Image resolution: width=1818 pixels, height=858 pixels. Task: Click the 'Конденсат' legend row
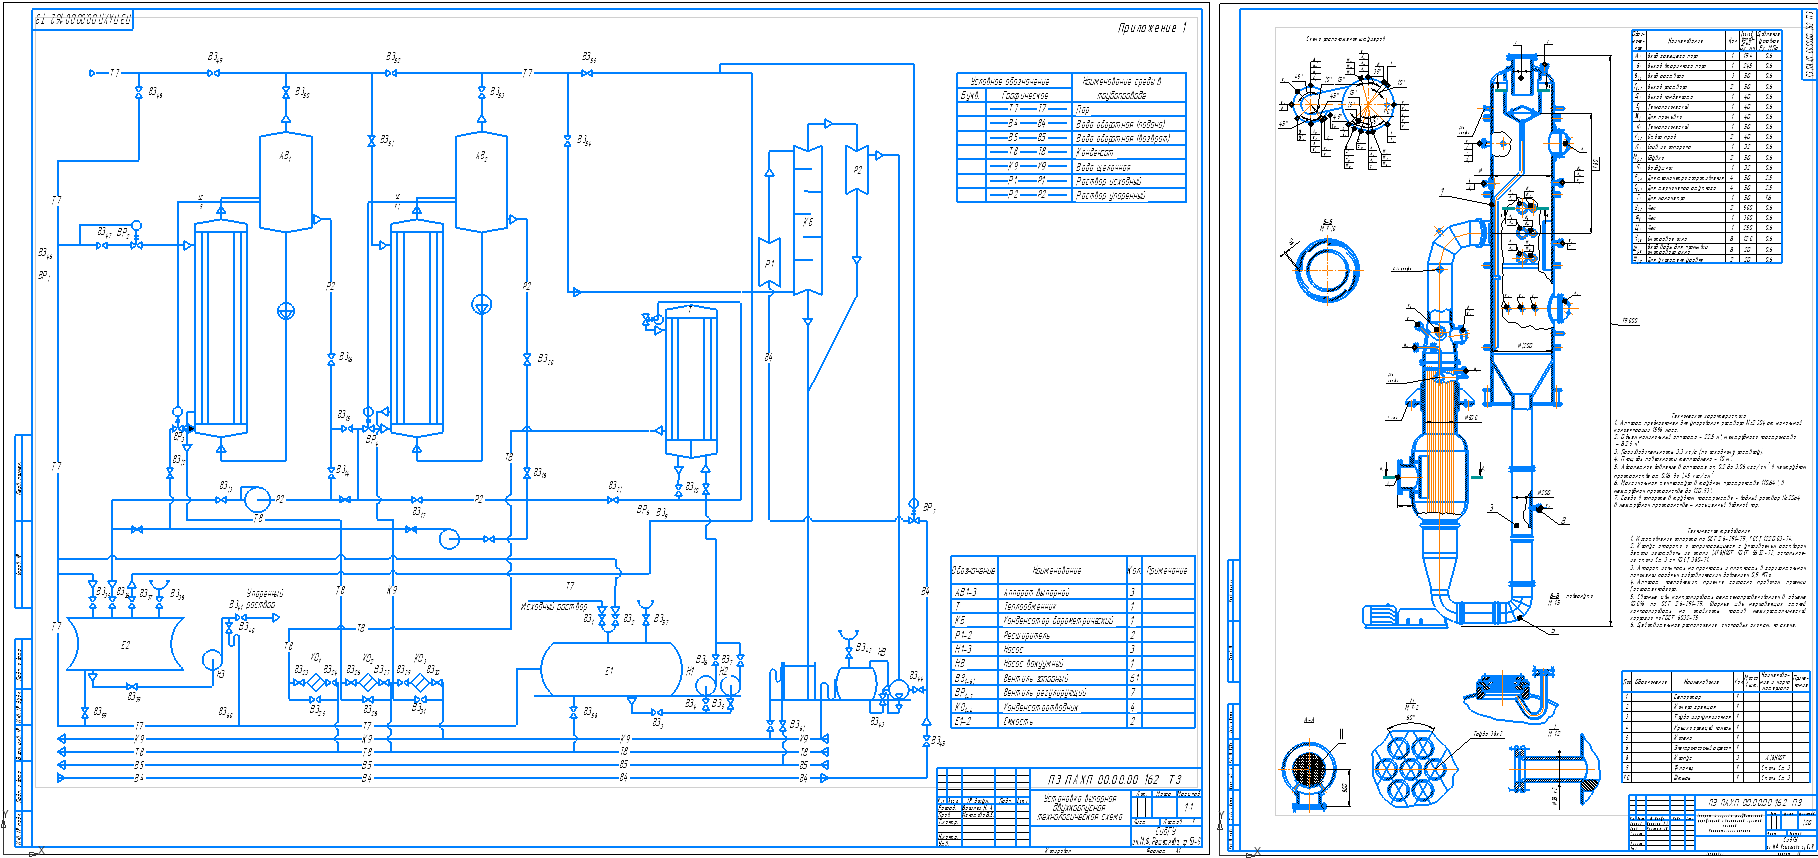pyautogui.click(x=1071, y=152)
